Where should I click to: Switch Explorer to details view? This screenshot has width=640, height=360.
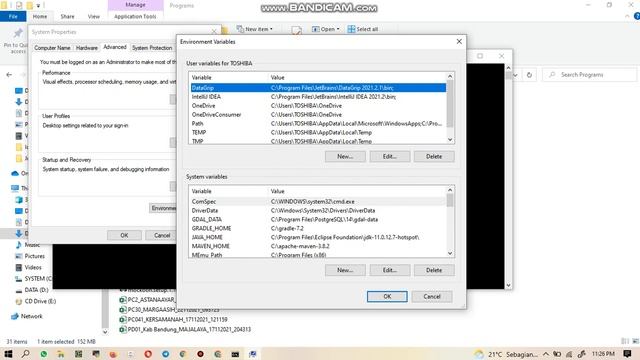click(x=625, y=341)
